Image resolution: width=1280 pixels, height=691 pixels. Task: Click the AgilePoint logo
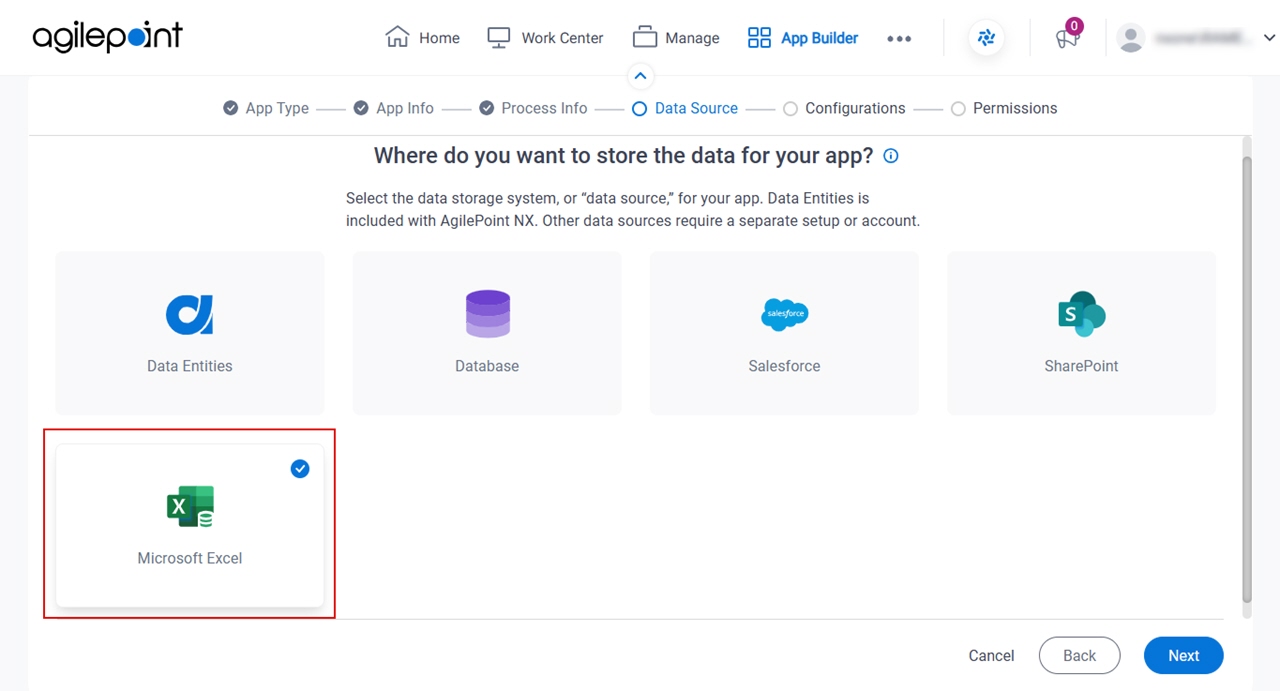108,37
